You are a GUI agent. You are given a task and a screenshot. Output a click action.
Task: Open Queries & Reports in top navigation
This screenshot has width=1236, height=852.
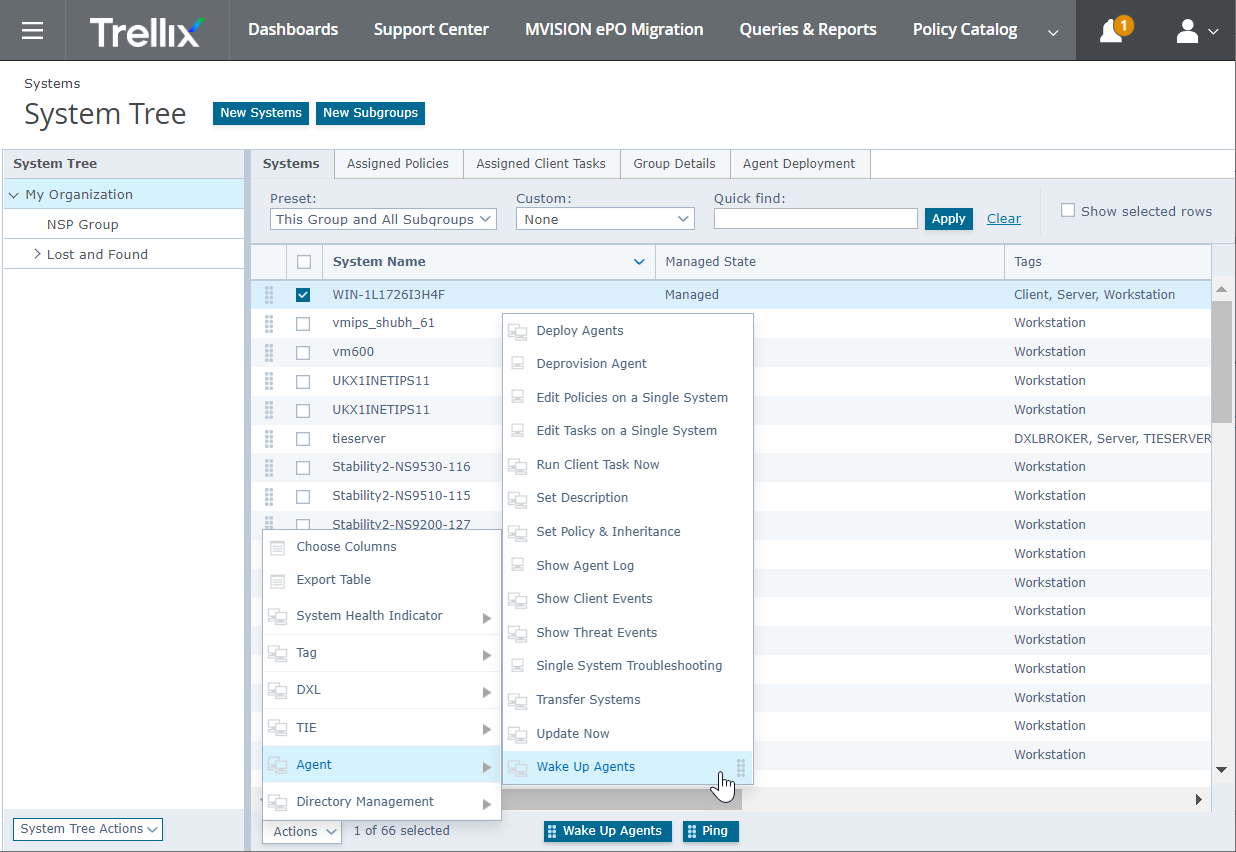[x=808, y=30]
